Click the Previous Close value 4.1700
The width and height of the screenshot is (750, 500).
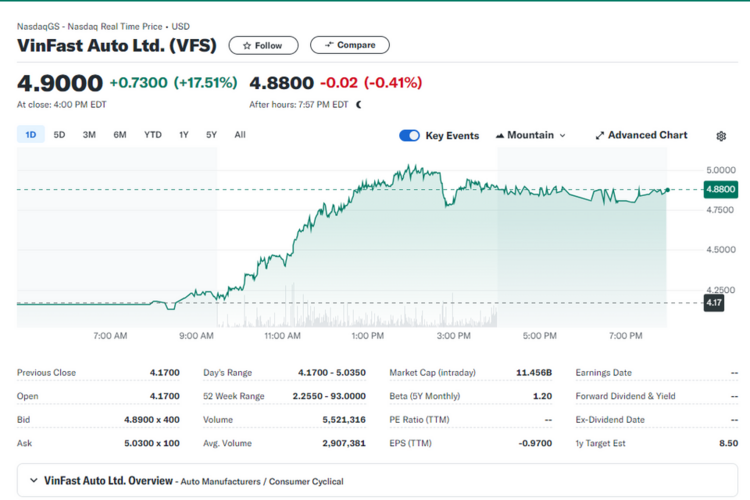point(164,372)
